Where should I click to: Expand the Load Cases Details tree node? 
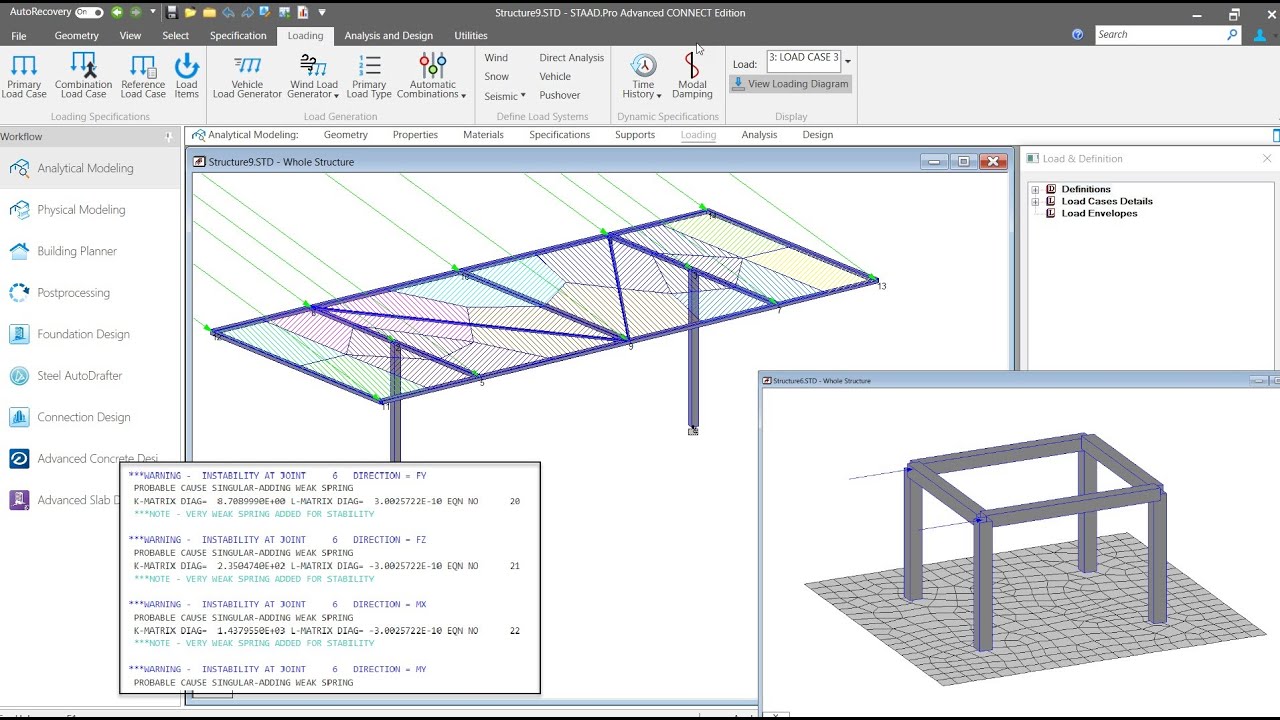1035,201
